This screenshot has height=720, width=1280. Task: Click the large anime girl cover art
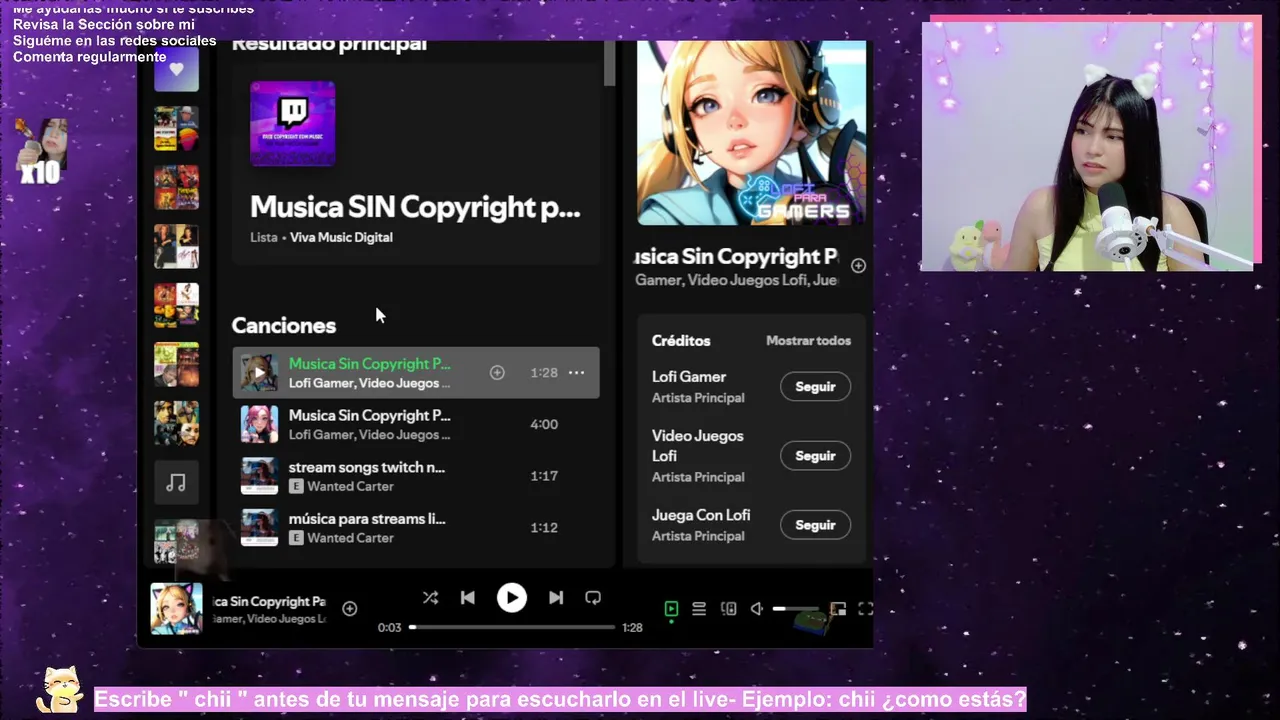point(752,133)
